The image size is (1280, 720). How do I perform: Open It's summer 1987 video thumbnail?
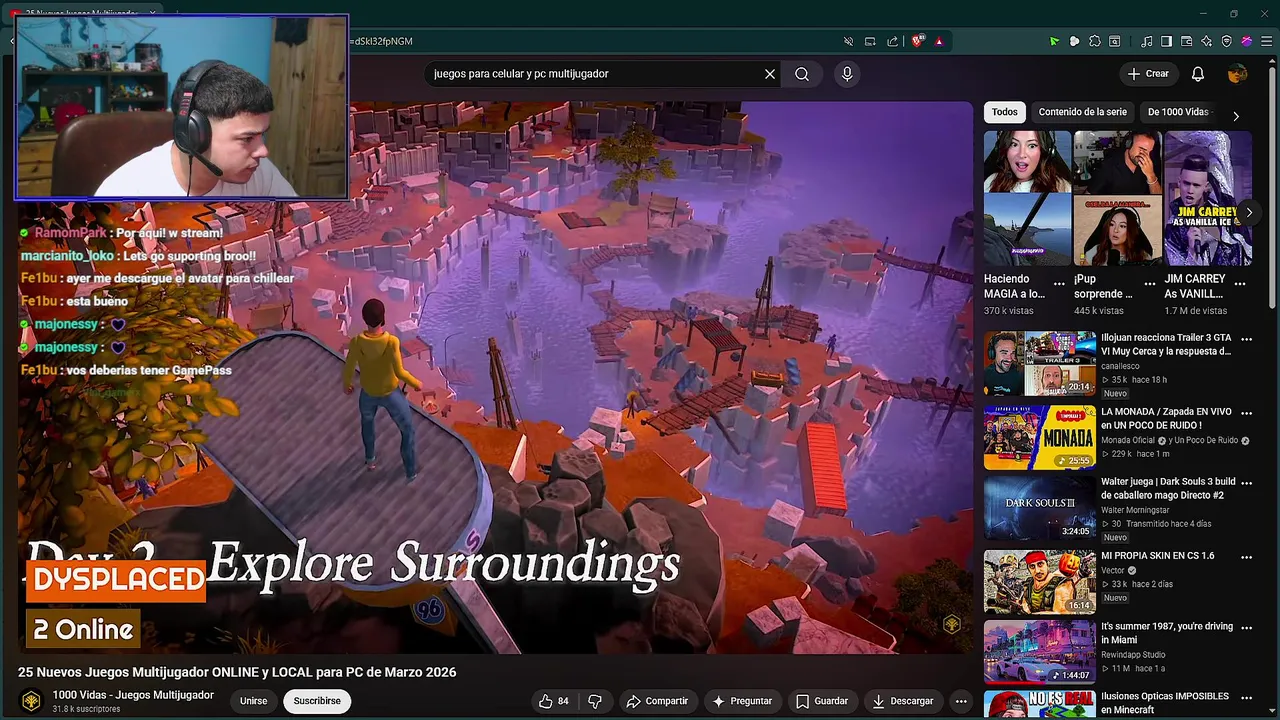tap(1040, 652)
